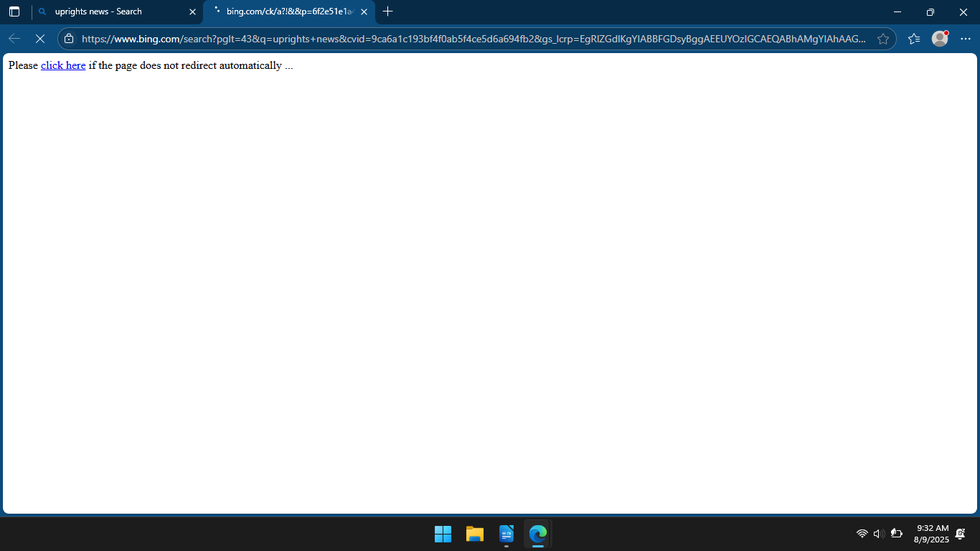Open the notifications bell icon
980x551 pixels.
(961, 534)
